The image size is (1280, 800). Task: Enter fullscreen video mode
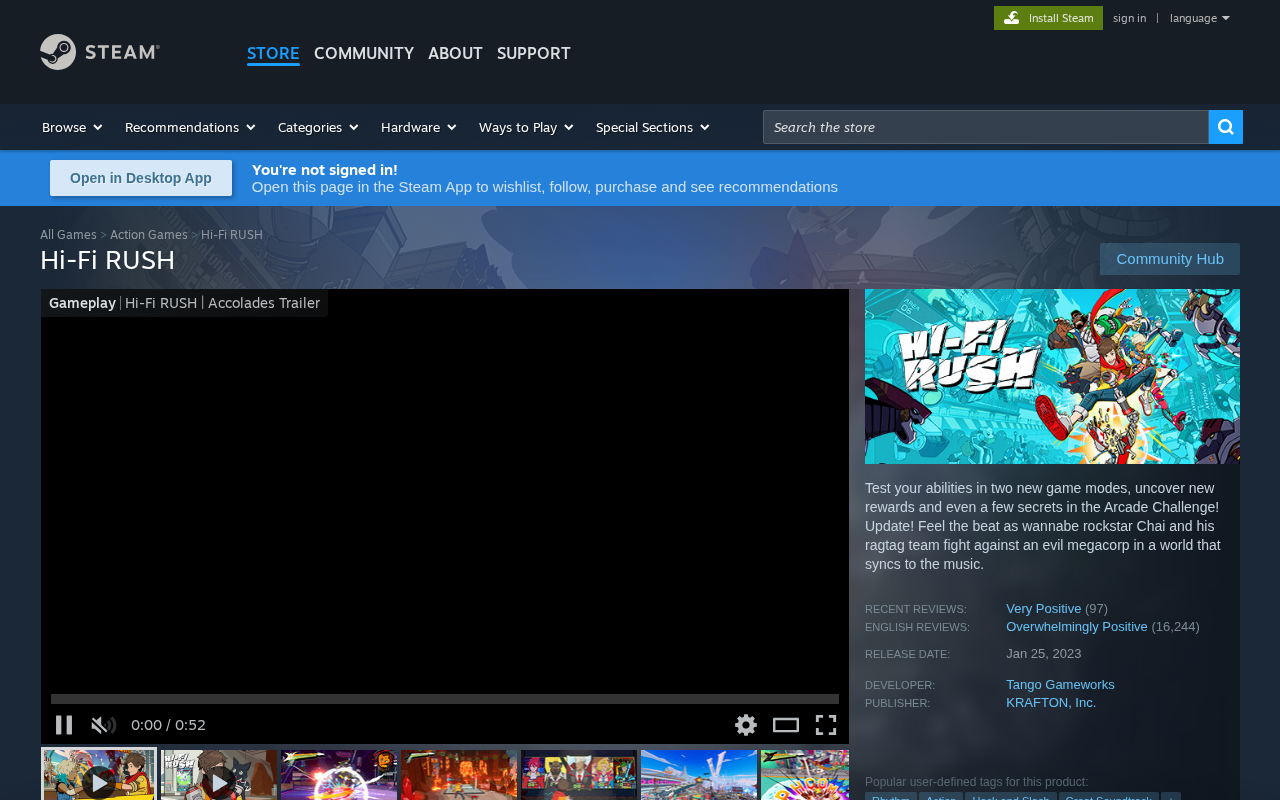pos(826,725)
